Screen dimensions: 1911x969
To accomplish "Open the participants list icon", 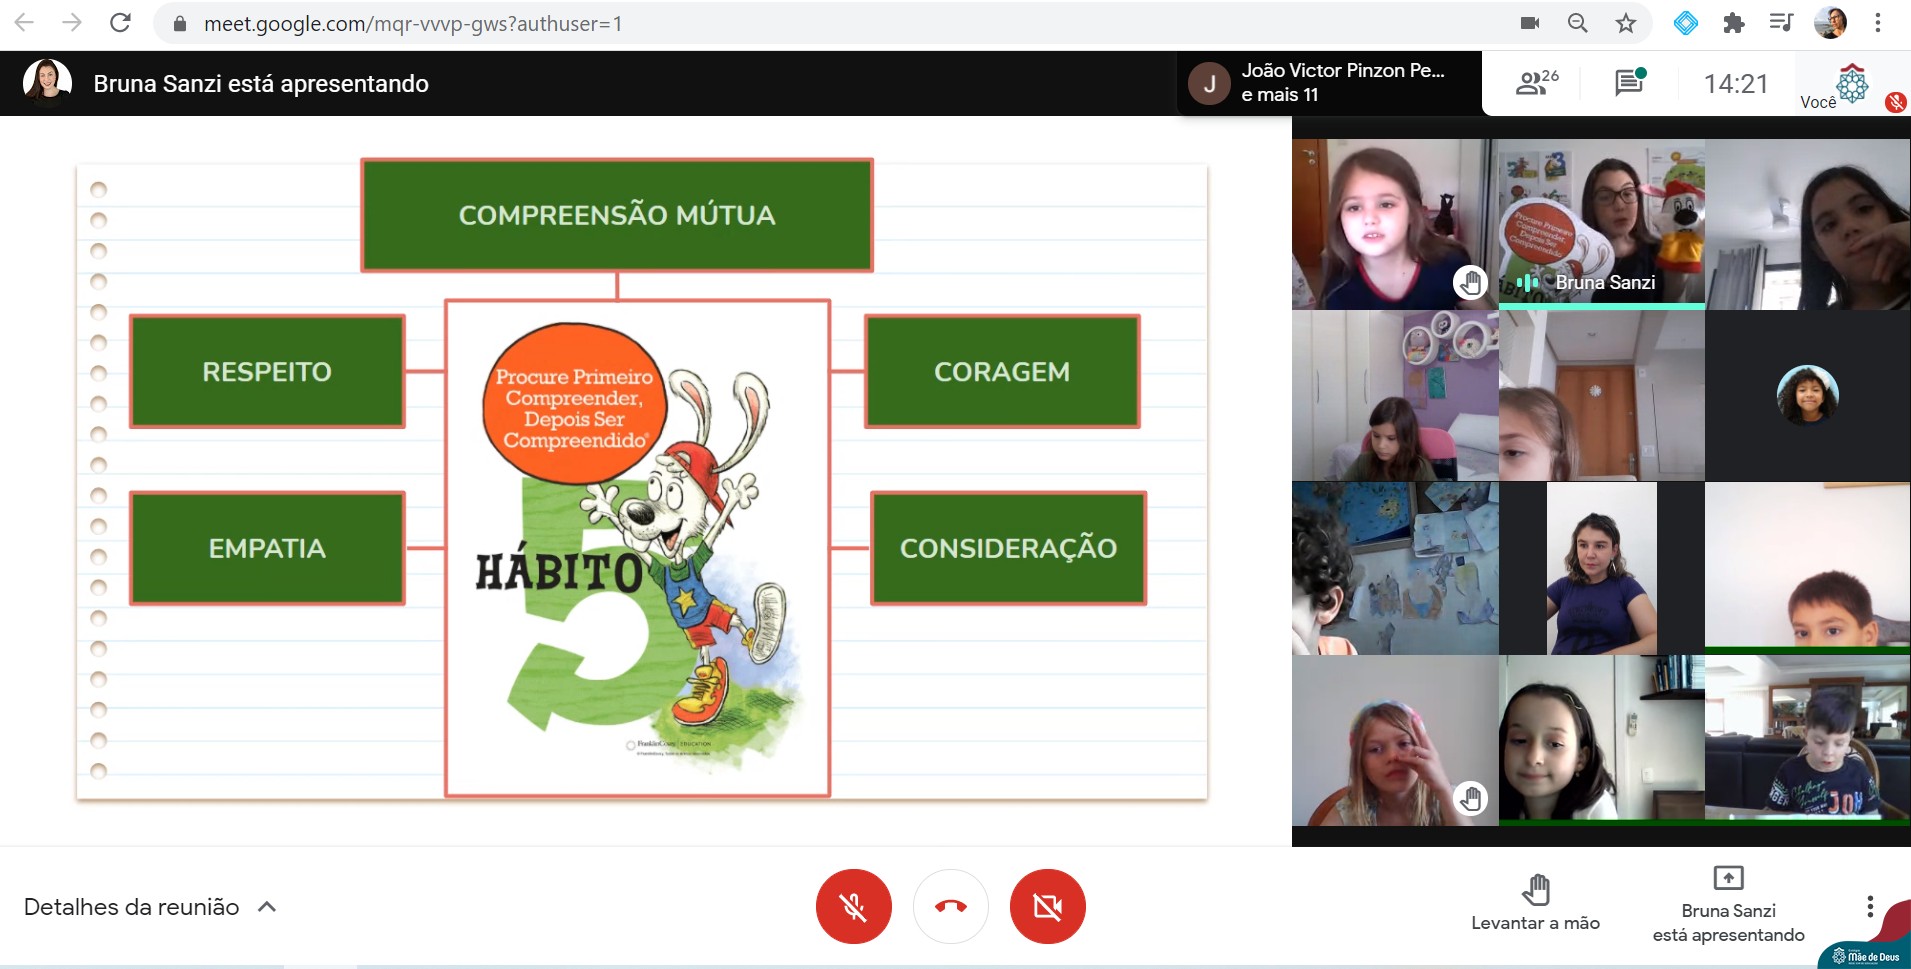I will pyautogui.click(x=1535, y=83).
